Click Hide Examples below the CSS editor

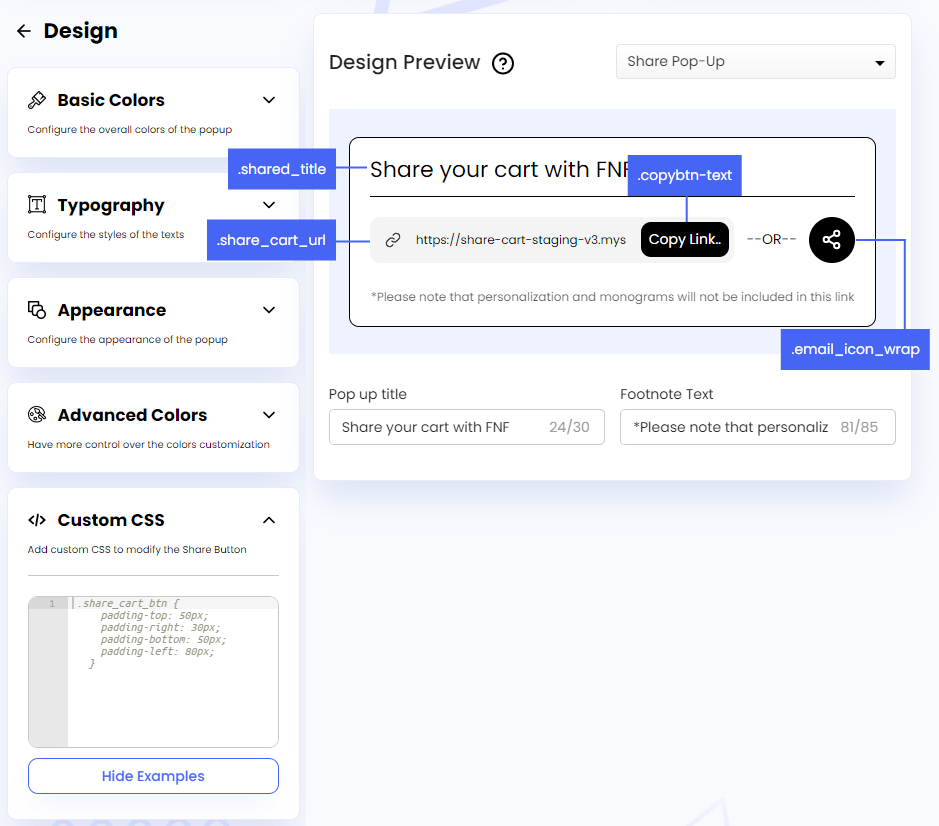153,776
